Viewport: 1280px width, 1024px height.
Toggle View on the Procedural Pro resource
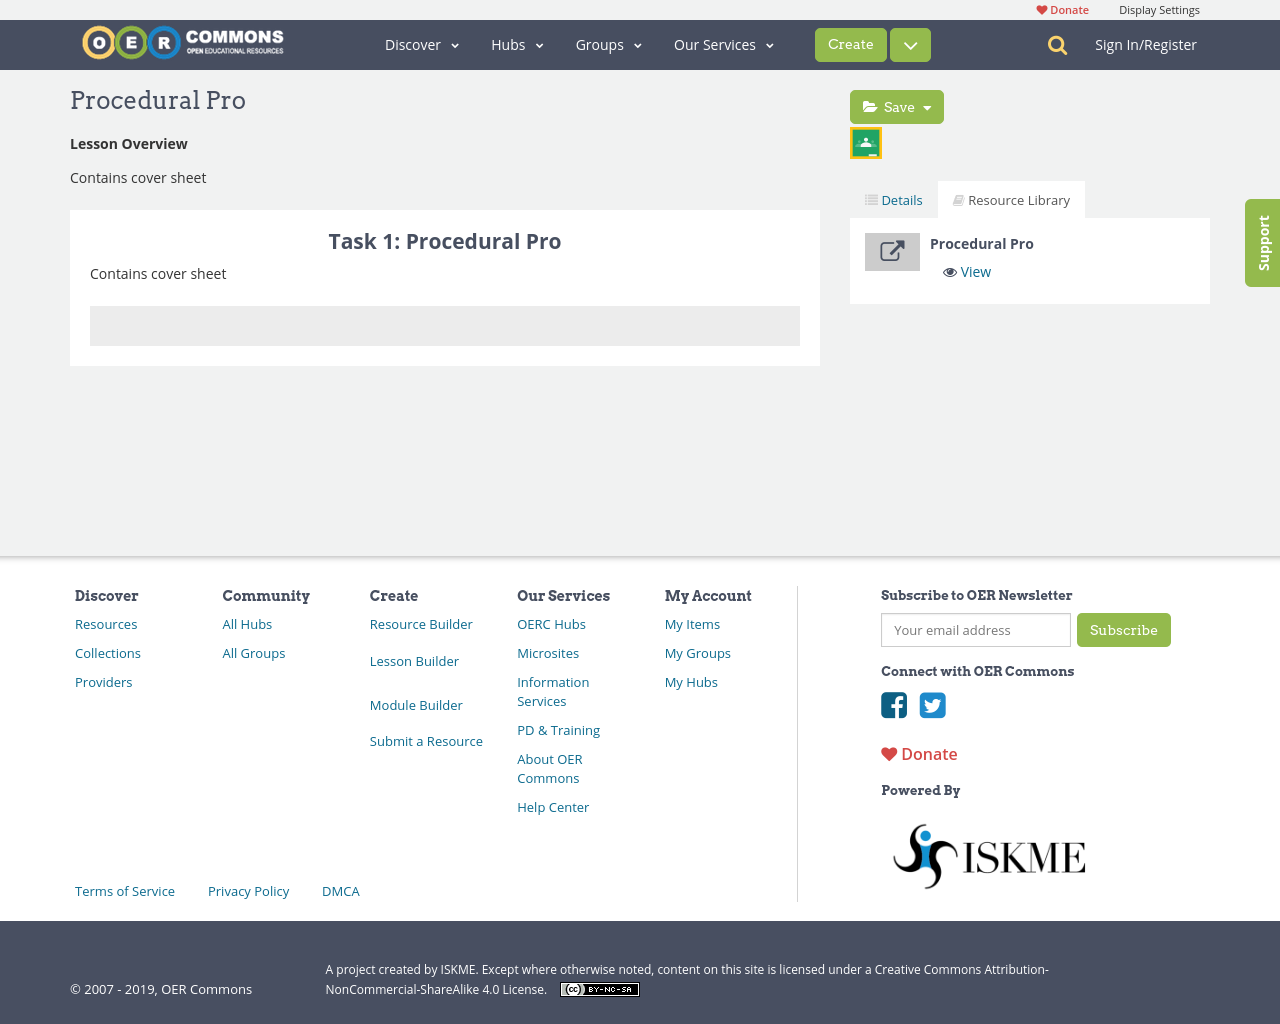pos(965,271)
